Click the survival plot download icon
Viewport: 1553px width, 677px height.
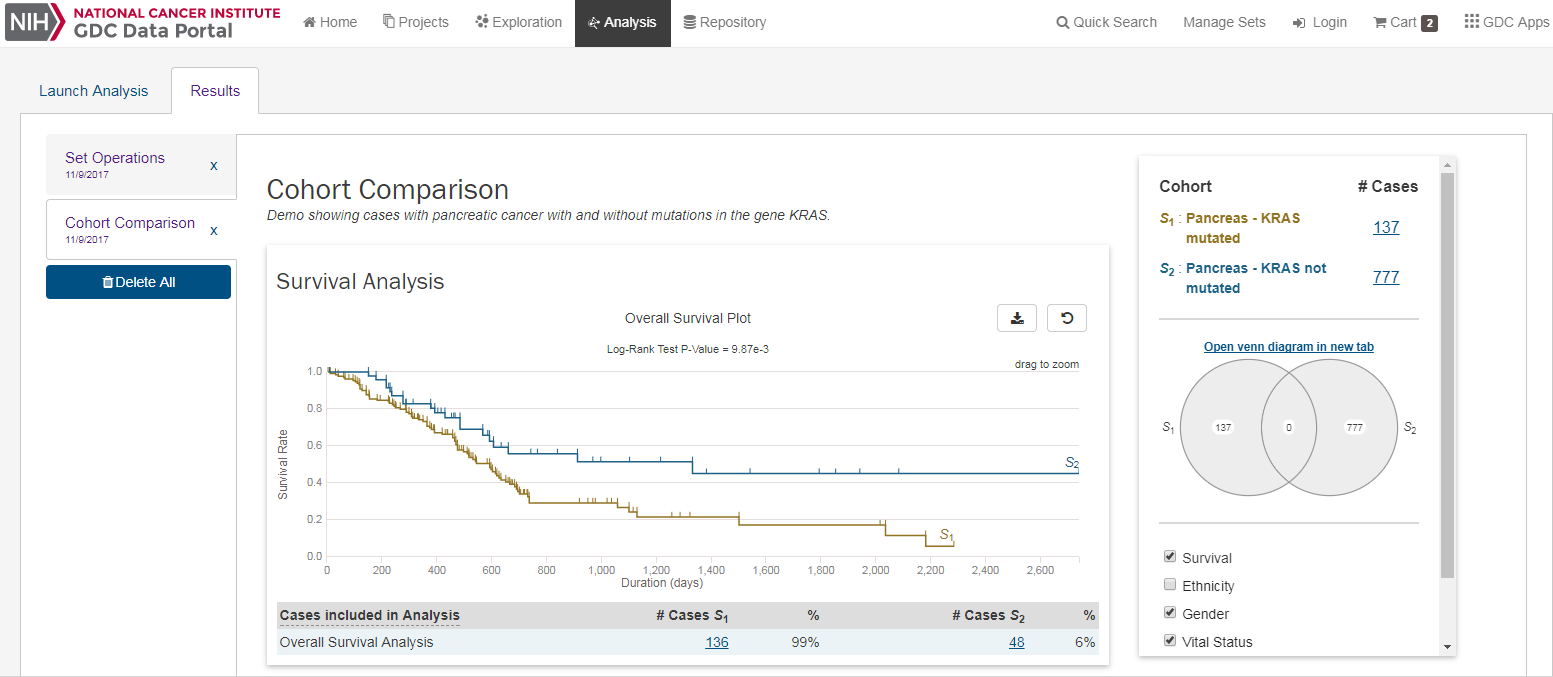[1017, 318]
